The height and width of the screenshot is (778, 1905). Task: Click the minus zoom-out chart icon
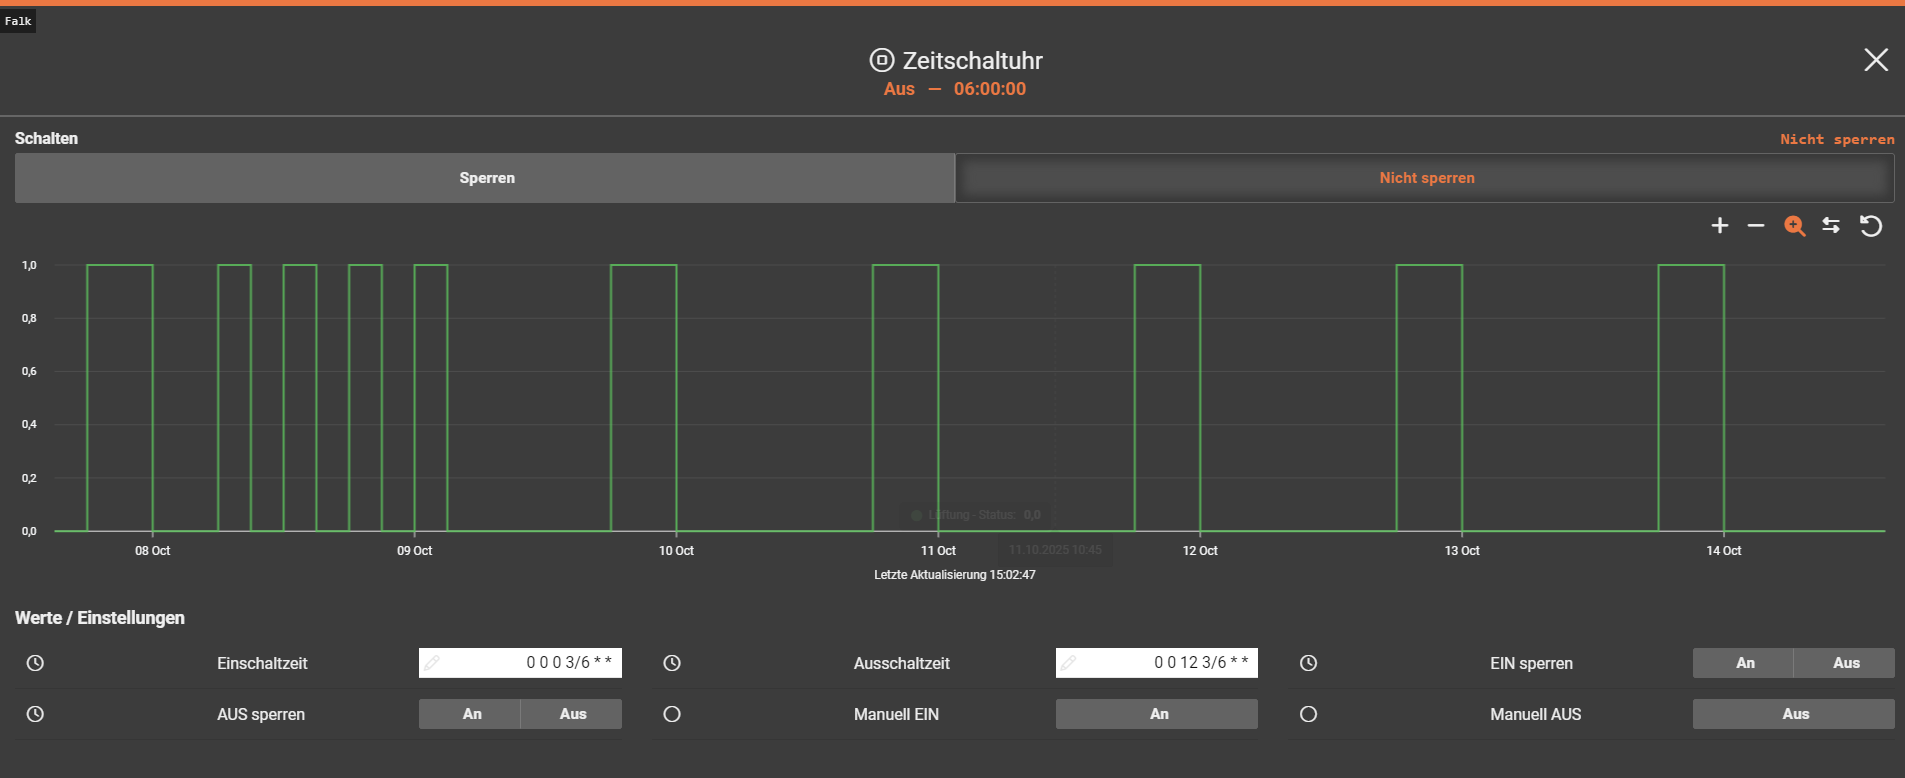click(1756, 226)
